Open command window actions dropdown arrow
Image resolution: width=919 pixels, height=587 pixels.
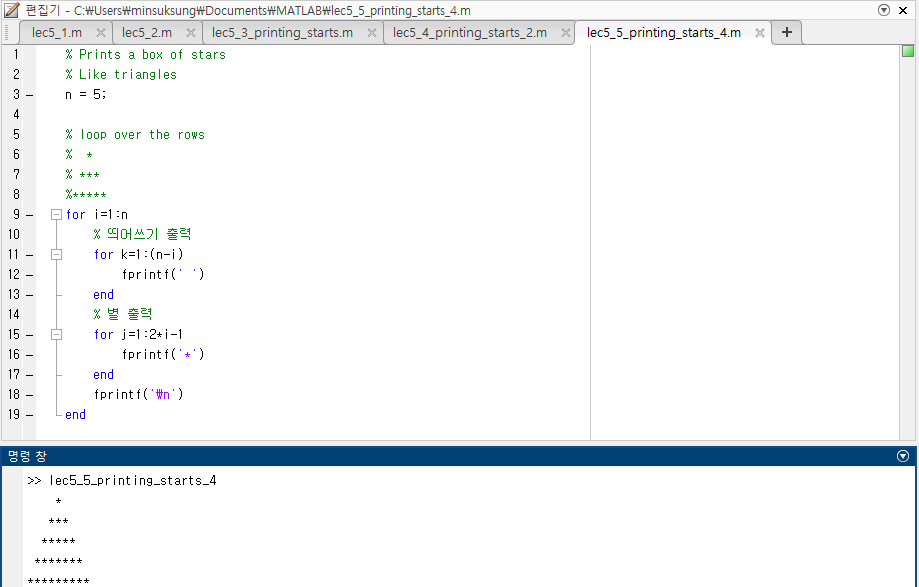pos(903,456)
